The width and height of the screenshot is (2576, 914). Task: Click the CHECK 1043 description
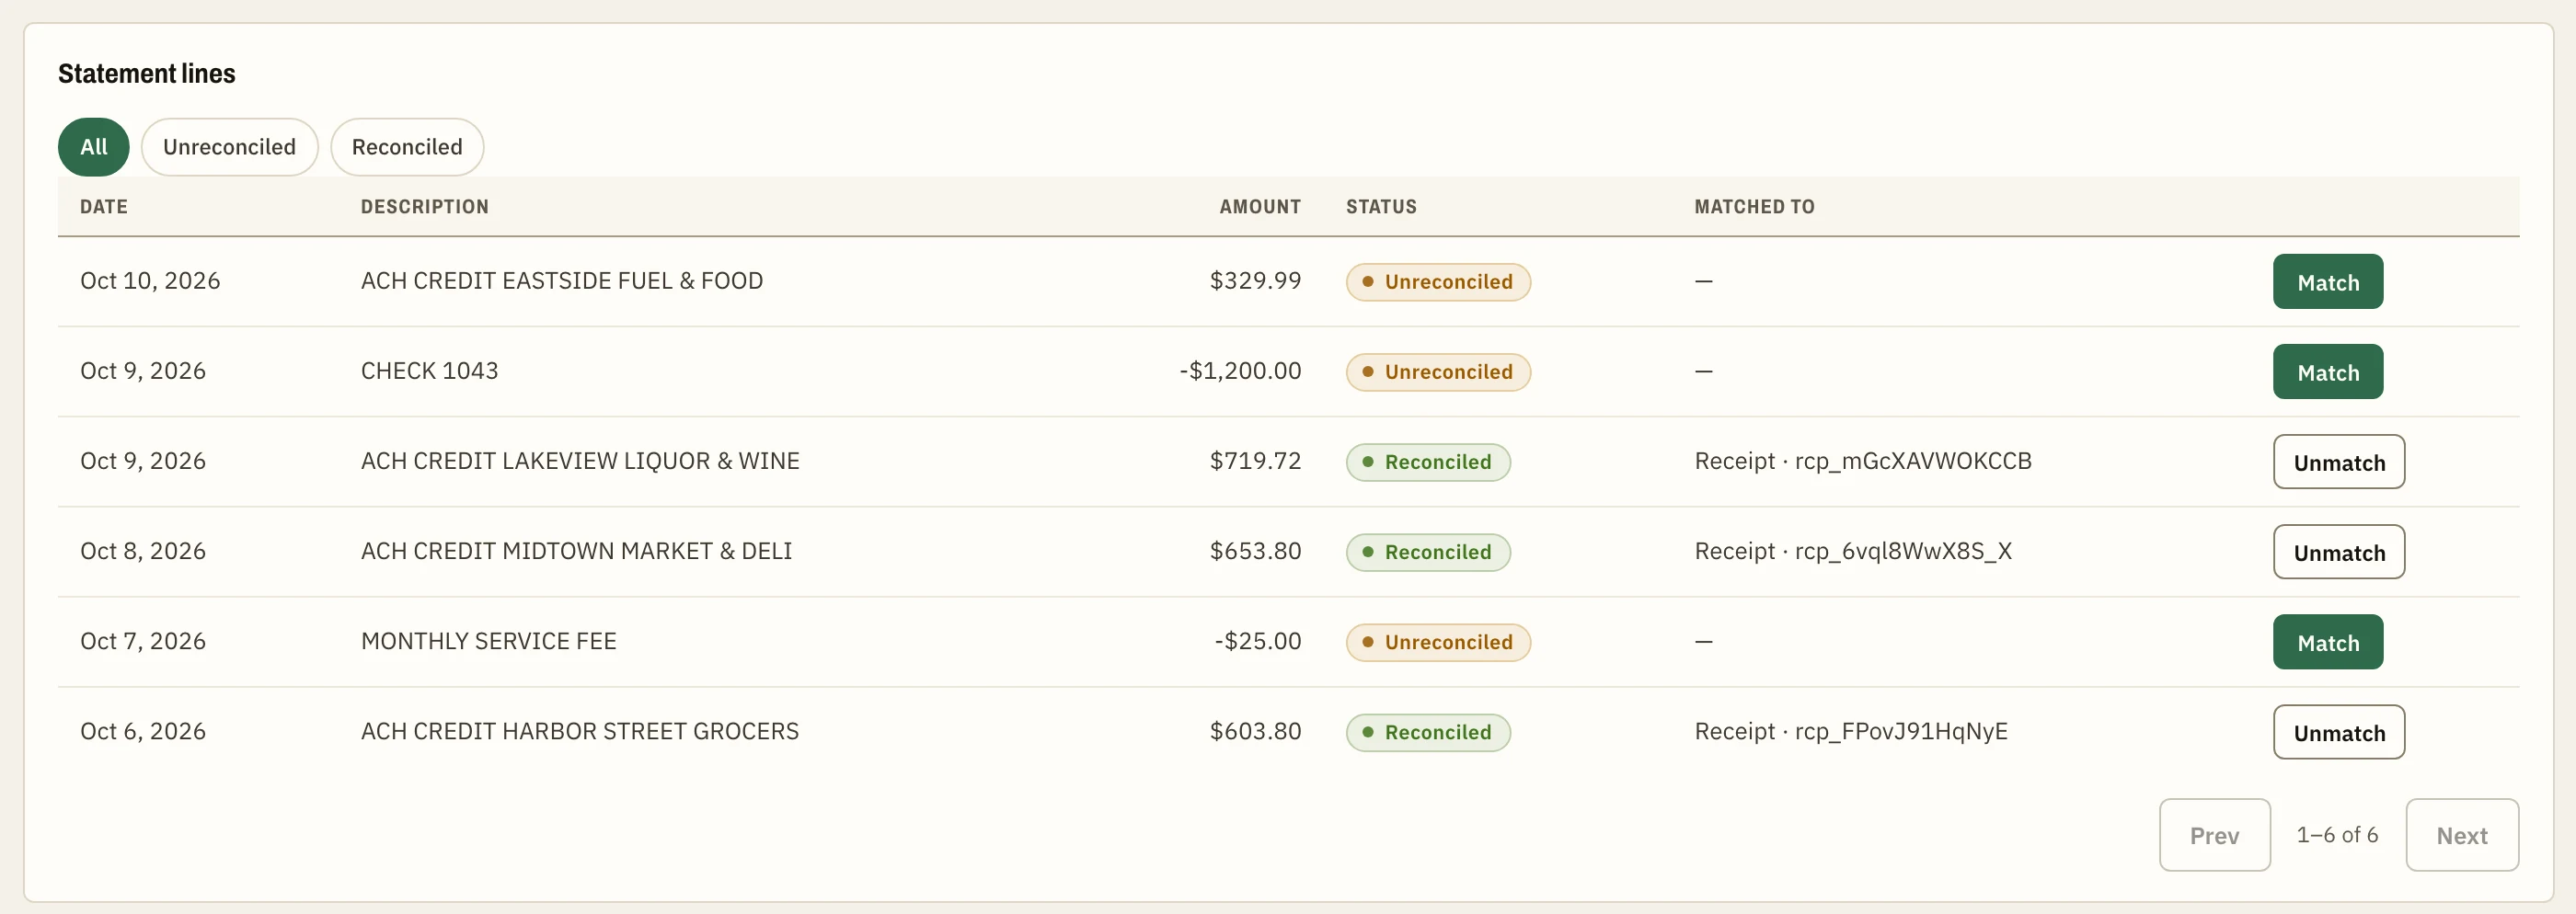tap(429, 371)
